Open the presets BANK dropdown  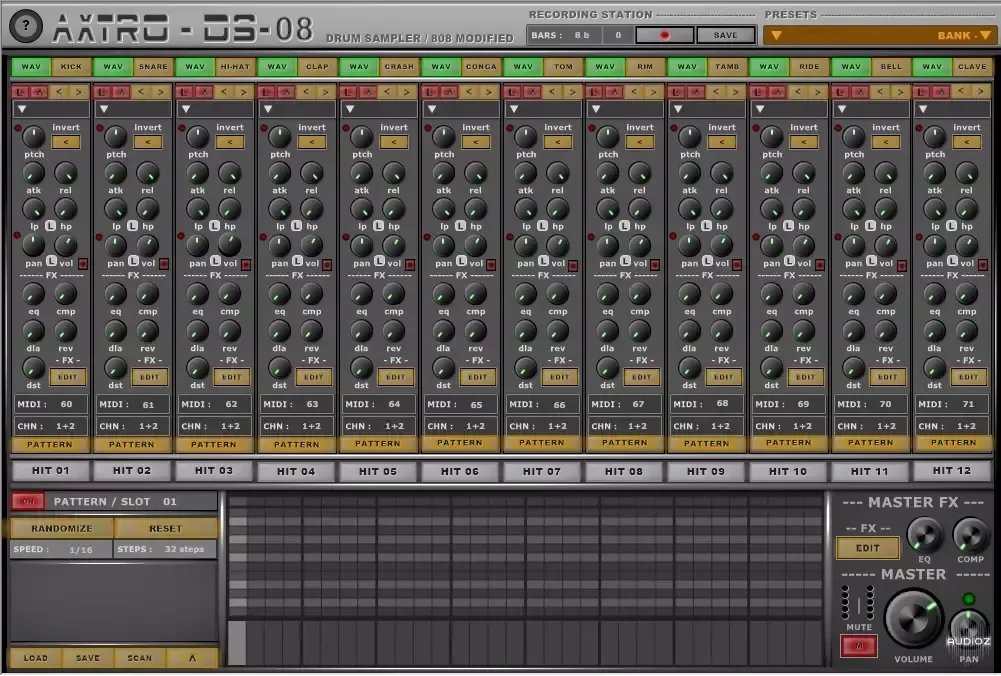point(964,36)
